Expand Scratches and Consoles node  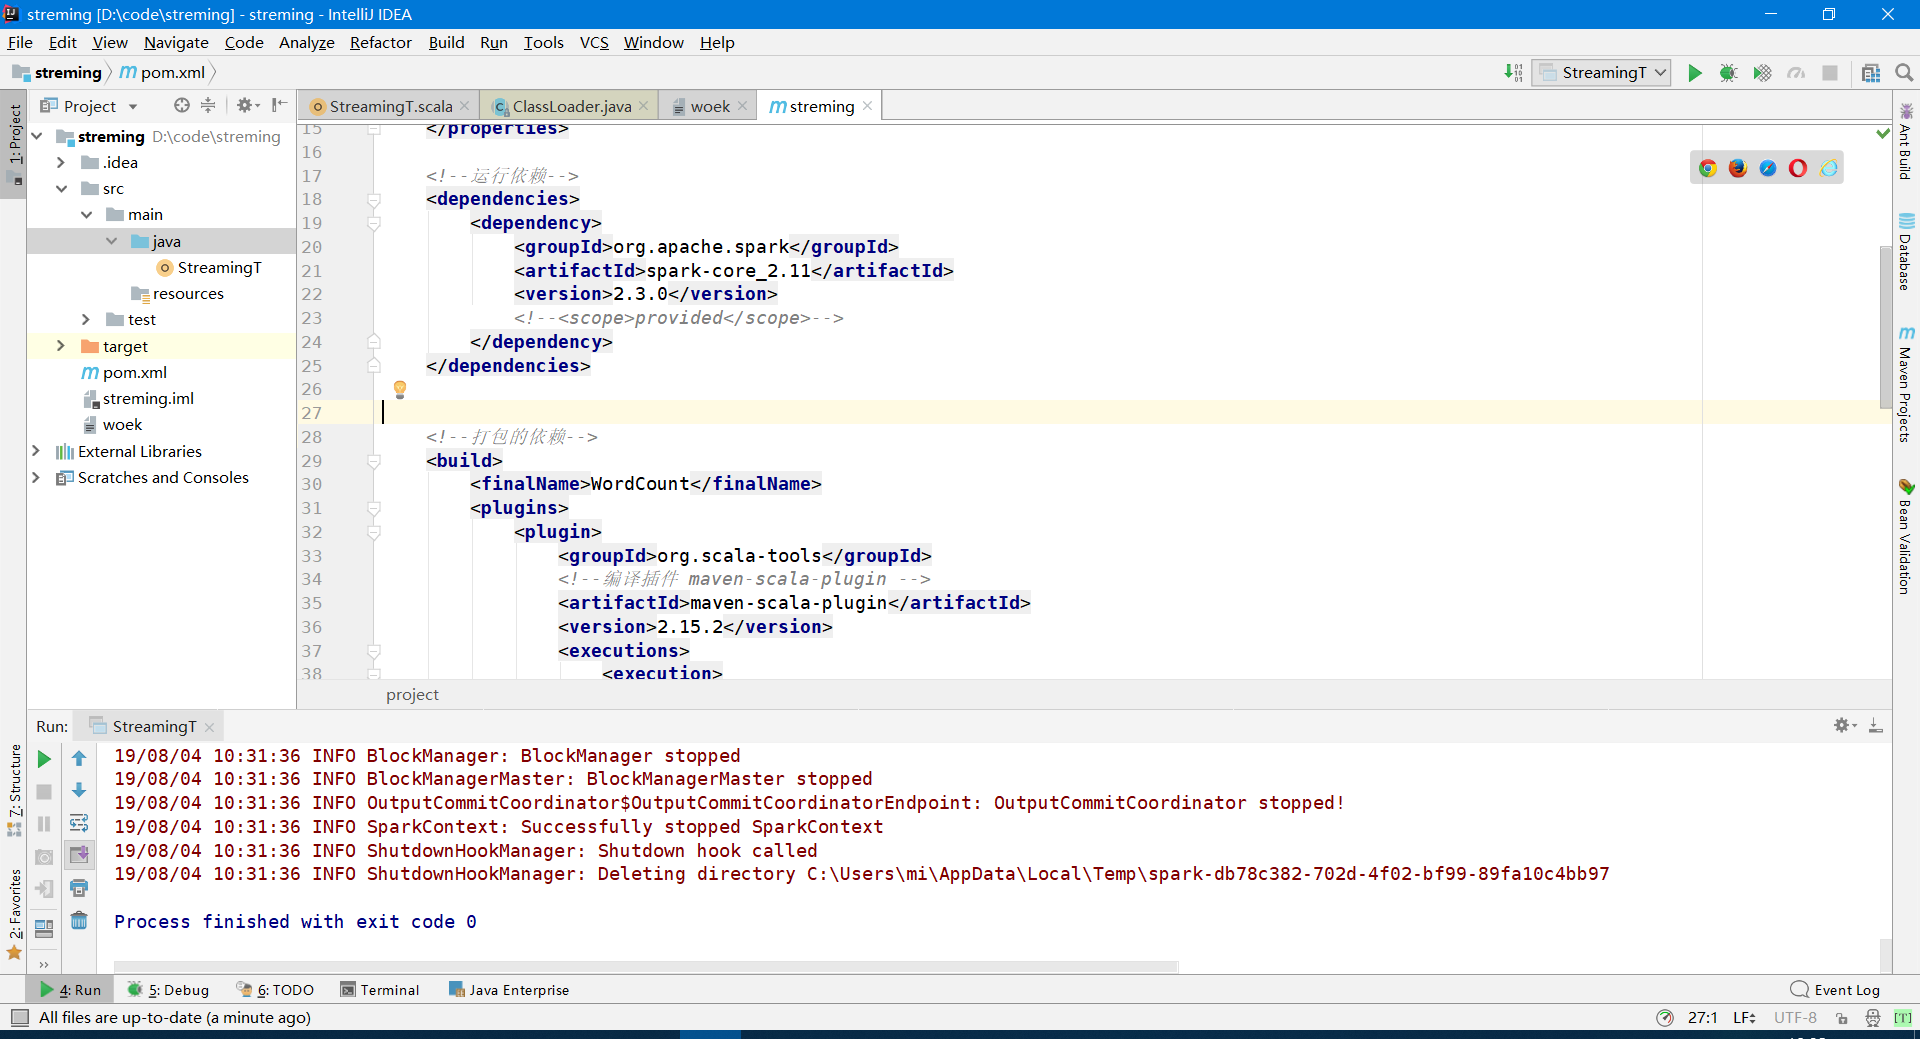[37, 477]
